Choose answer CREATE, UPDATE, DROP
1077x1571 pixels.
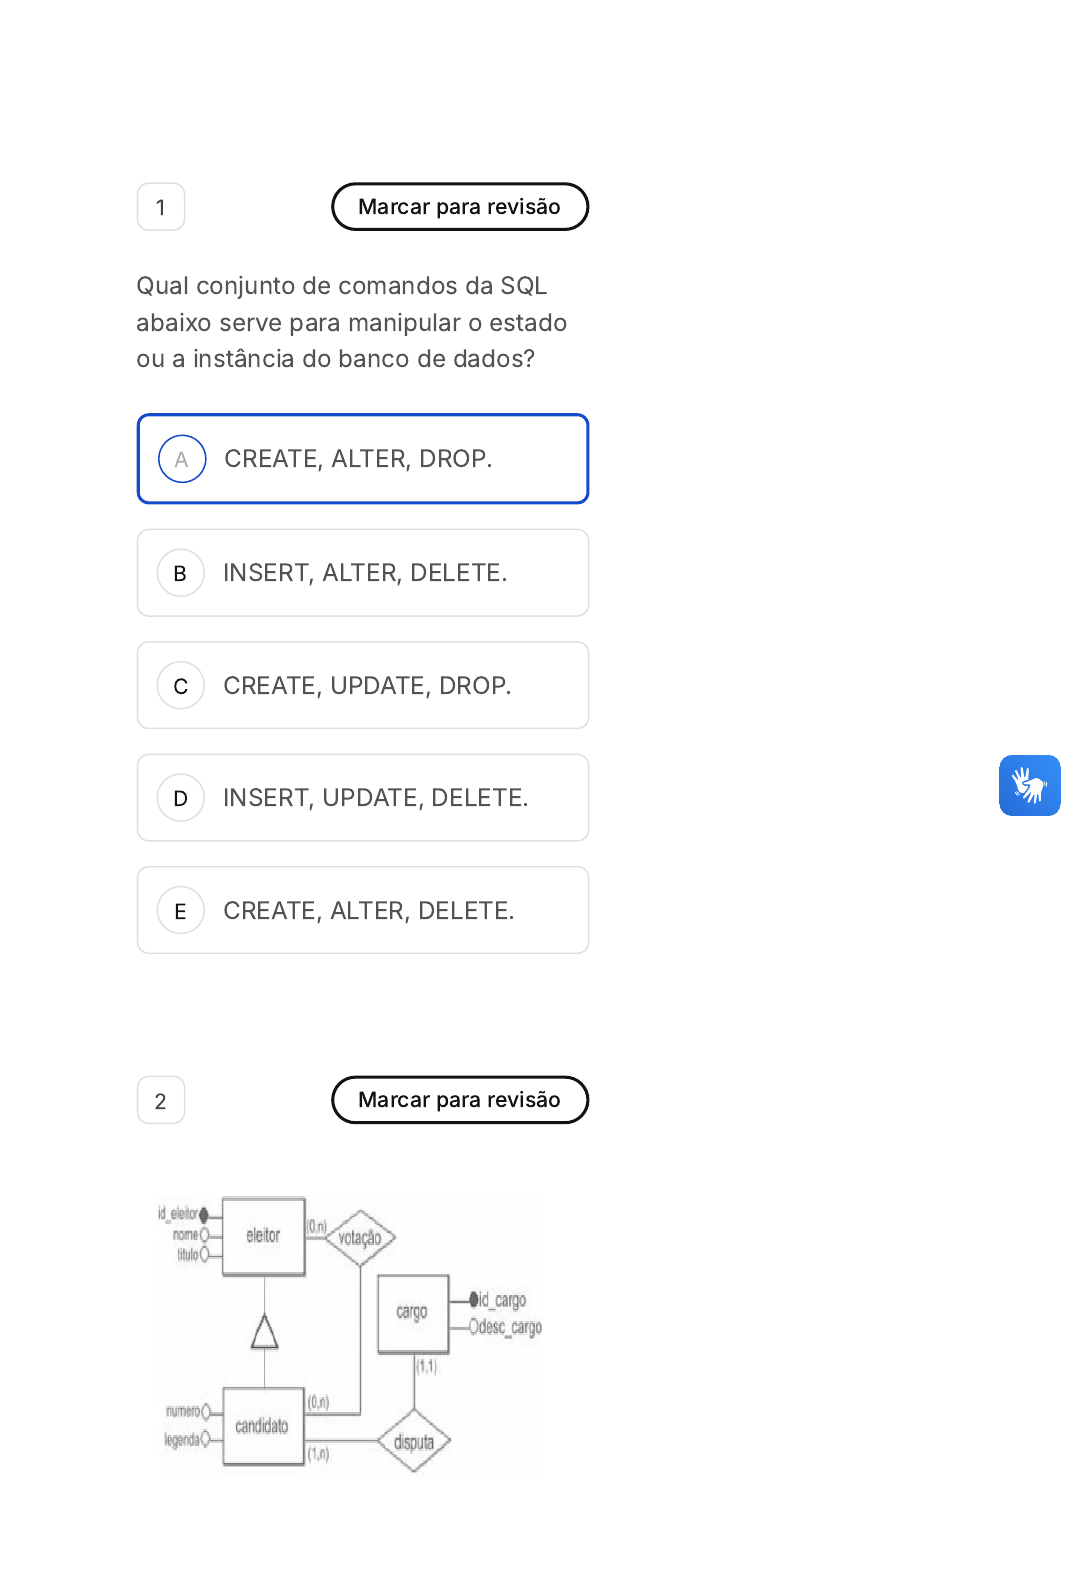point(367,686)
